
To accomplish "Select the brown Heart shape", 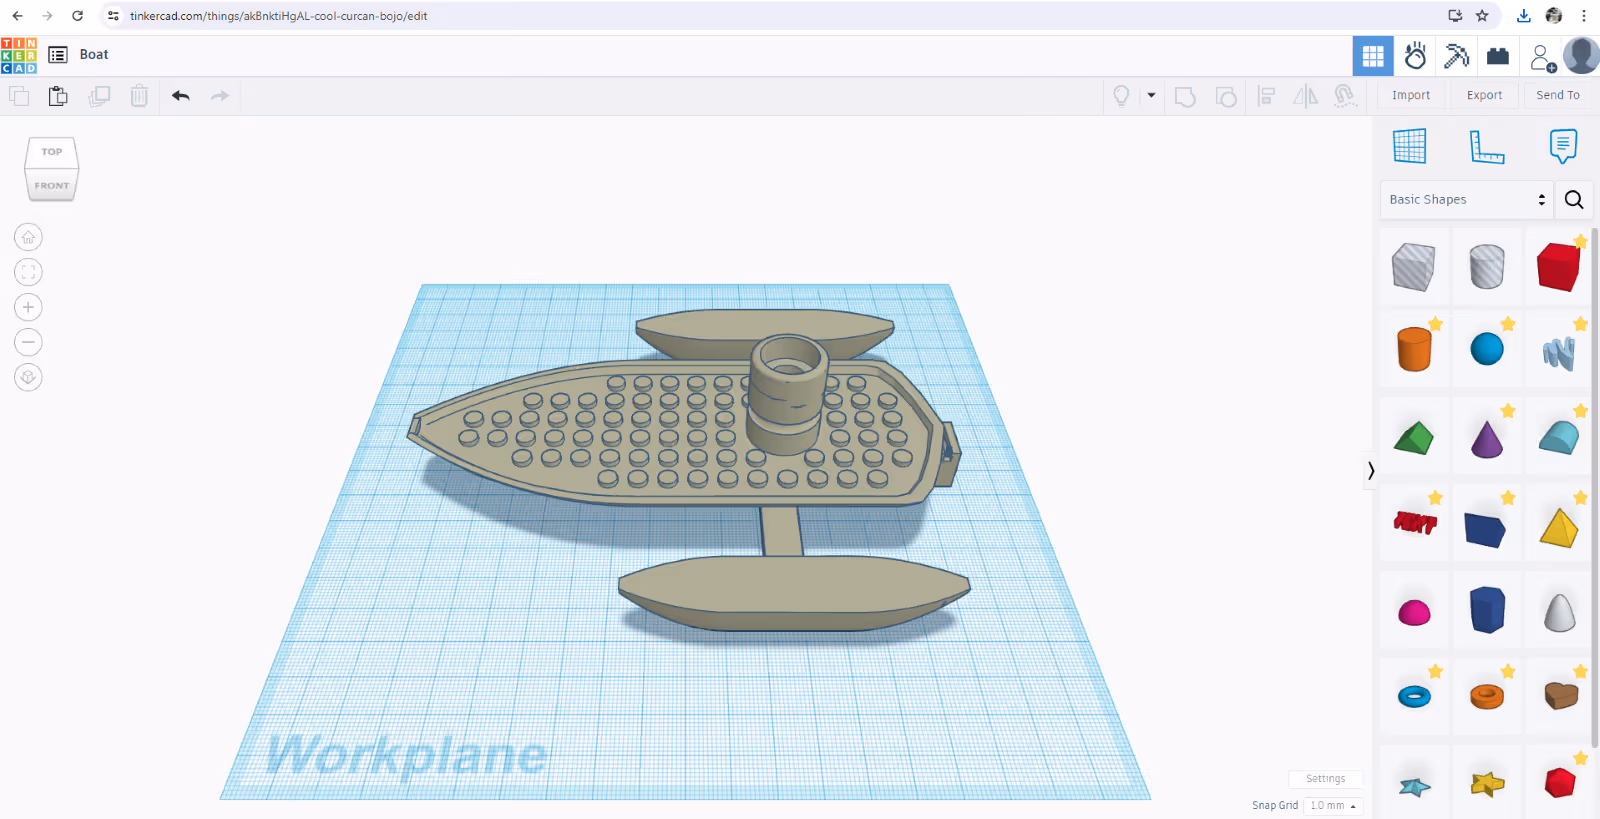I will pos(1560,695).
